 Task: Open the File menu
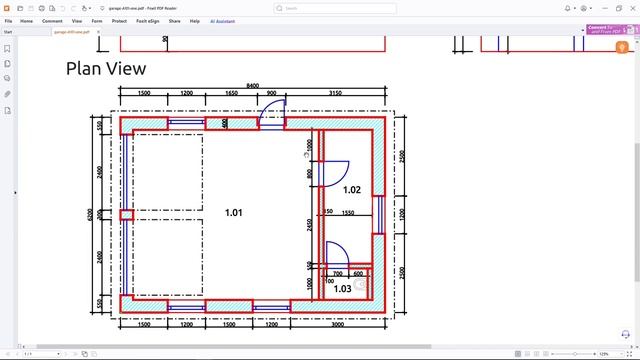[x=8, y=21]
